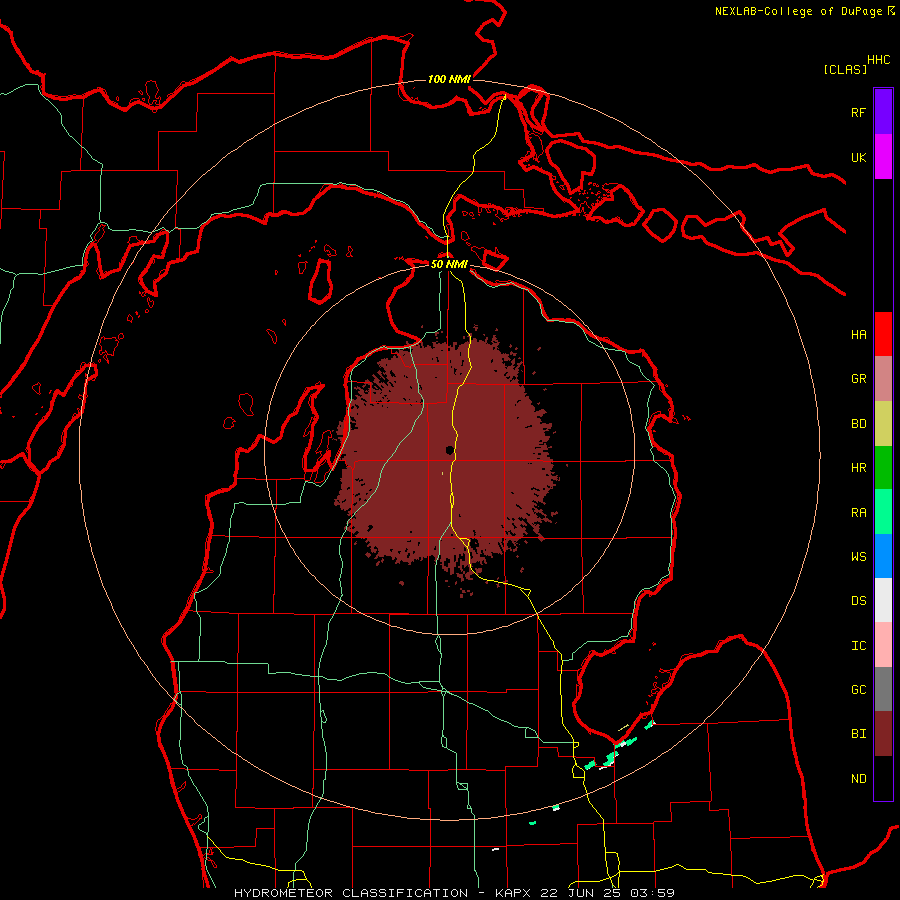This screenshot has height=900, width=900.
Task: Pick the HR dark green legend swatch
Action: (883, 468)
